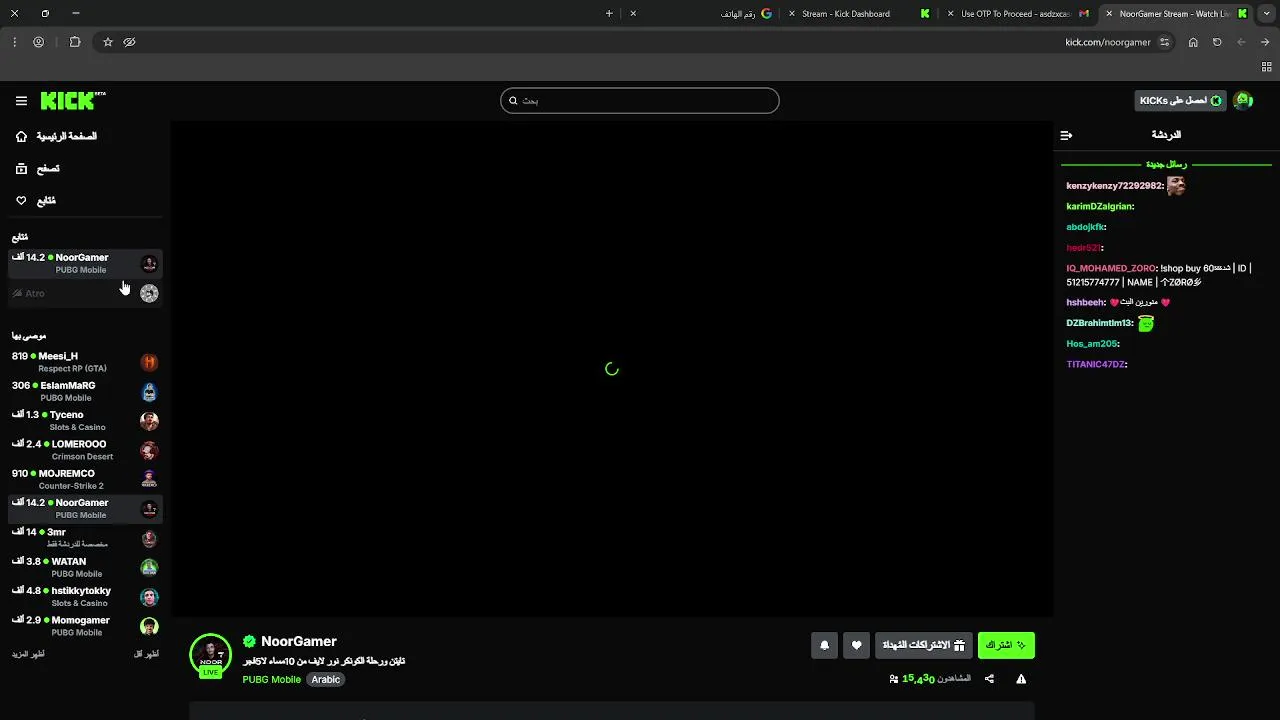Click the green Subscribe button
The image size is (1280, 720).
point(1006,646)
